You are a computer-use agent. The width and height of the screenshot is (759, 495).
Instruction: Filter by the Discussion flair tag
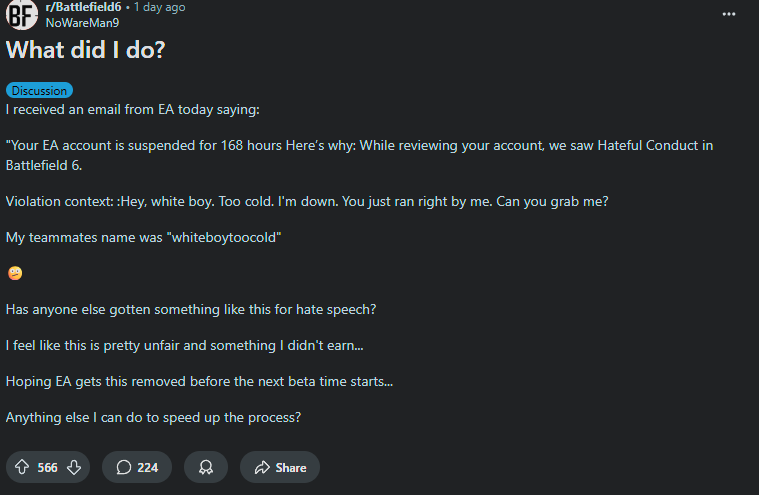[39, 90]
